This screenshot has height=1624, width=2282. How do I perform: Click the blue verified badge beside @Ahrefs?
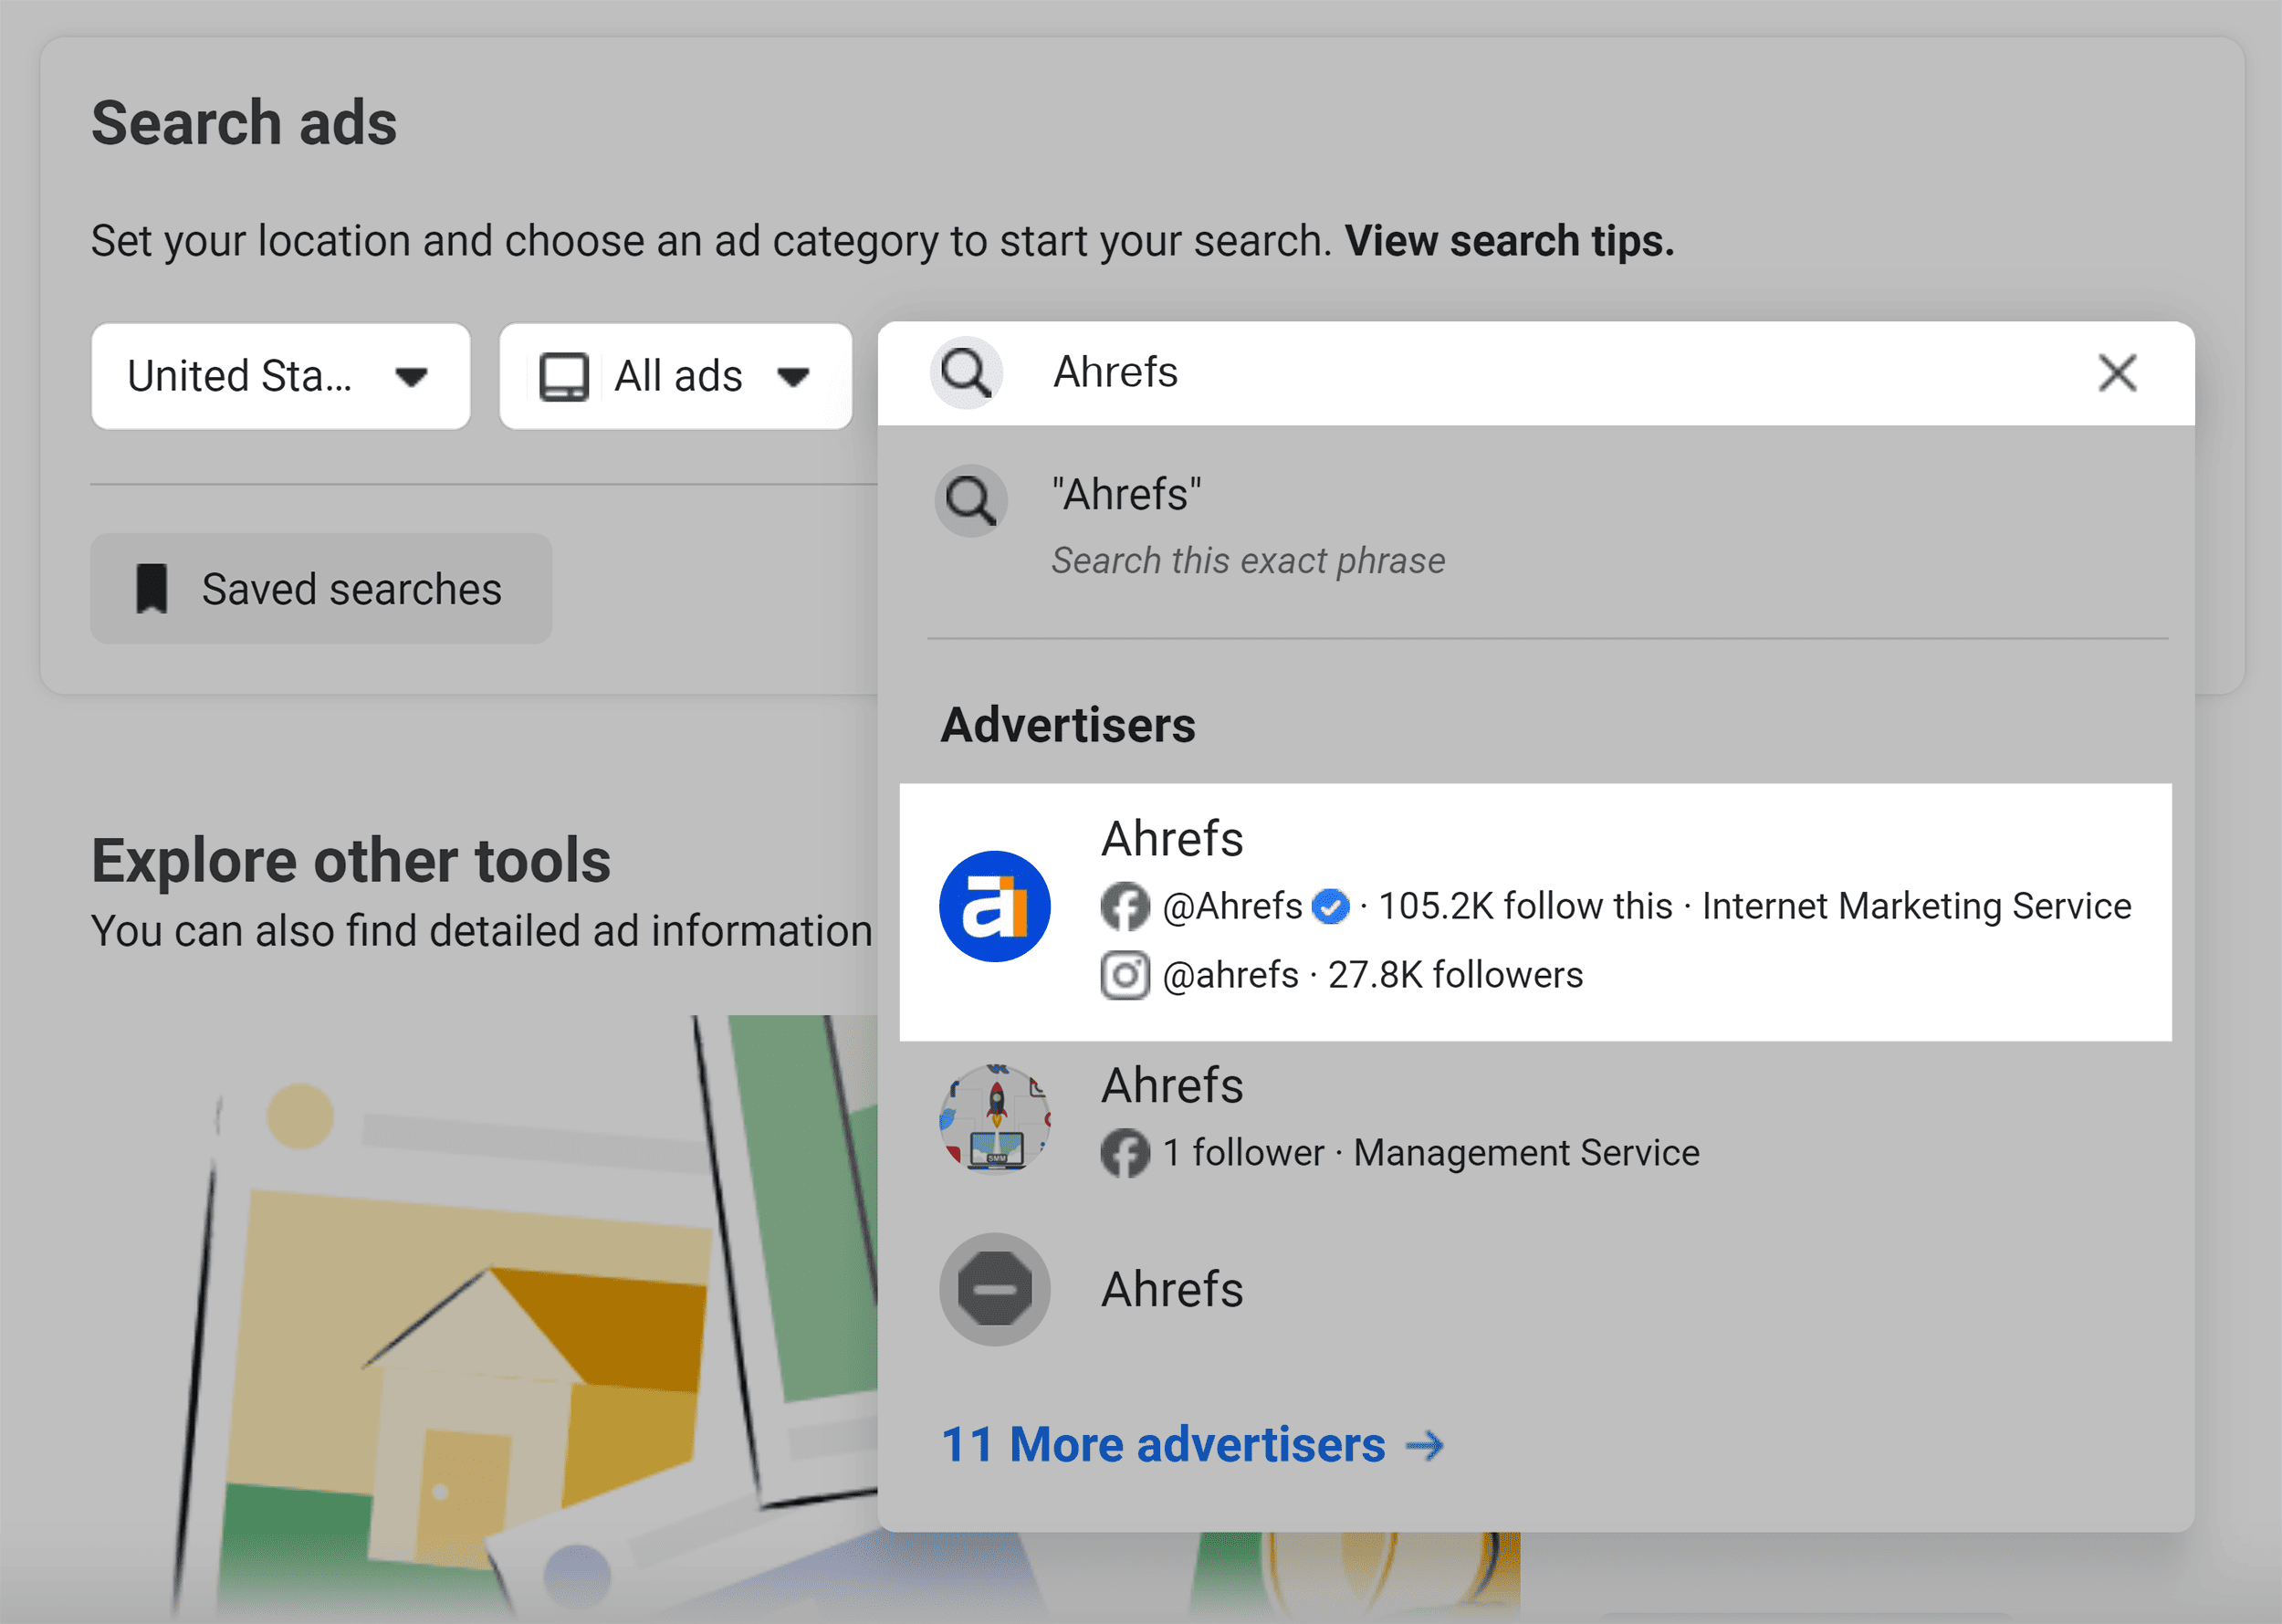1330,906
